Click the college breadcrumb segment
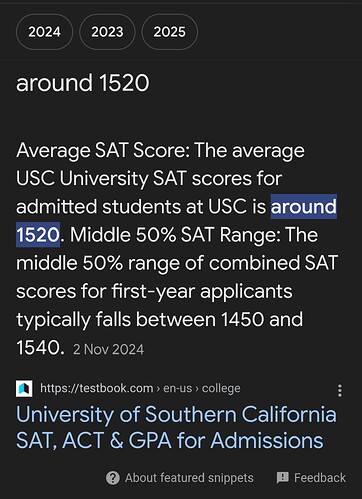 pos(221,388)
